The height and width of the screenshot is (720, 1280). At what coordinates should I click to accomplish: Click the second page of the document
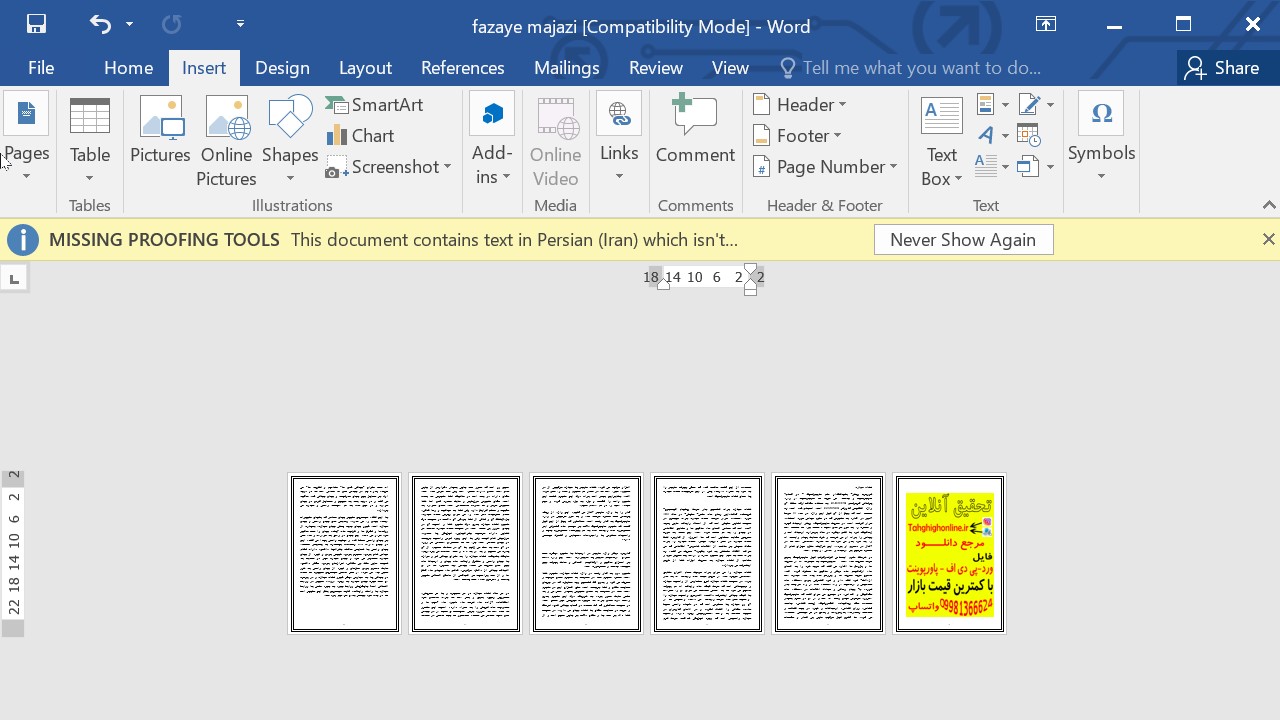coord(466,554)
